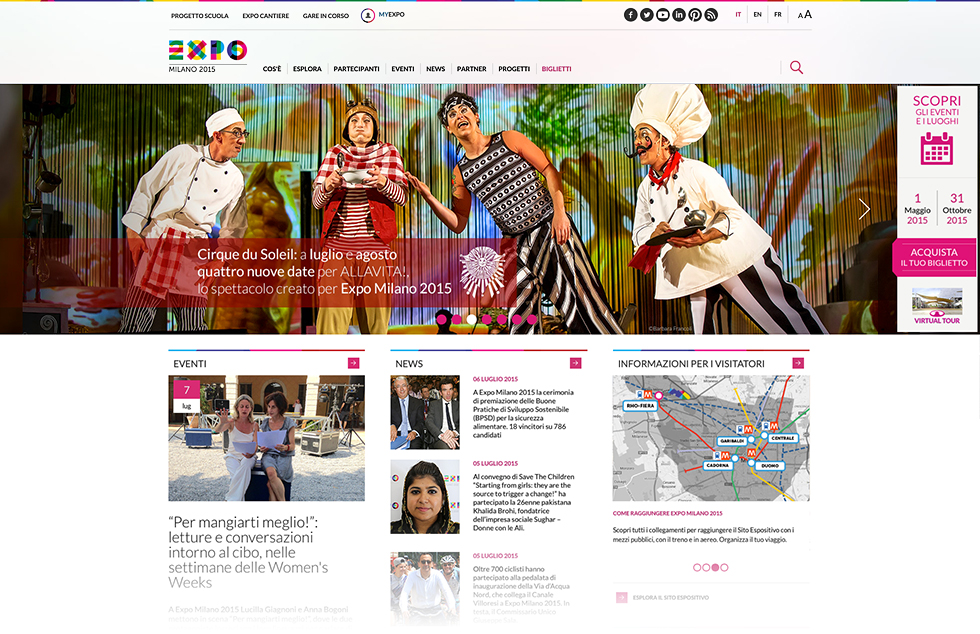Open the YouTube social icon
Viewport: 980px width, 634px height.
pos(662,15)
